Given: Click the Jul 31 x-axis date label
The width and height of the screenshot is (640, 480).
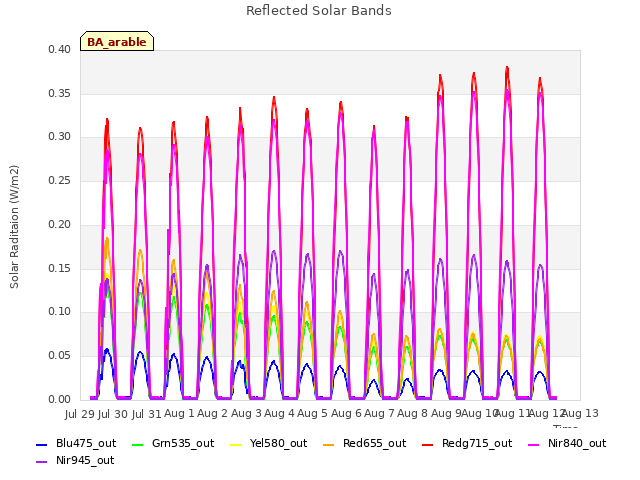Looking at the screenshot, I should tap(146, 414).
